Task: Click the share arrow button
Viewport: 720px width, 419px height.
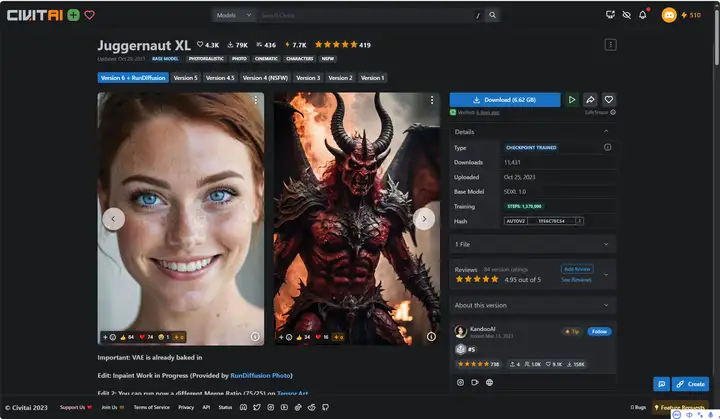Action: pos(591,100)
